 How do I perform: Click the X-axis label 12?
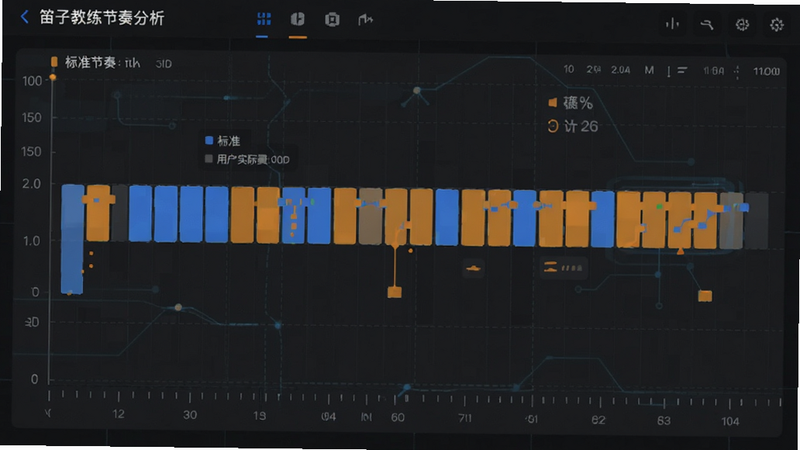(118, 414)
